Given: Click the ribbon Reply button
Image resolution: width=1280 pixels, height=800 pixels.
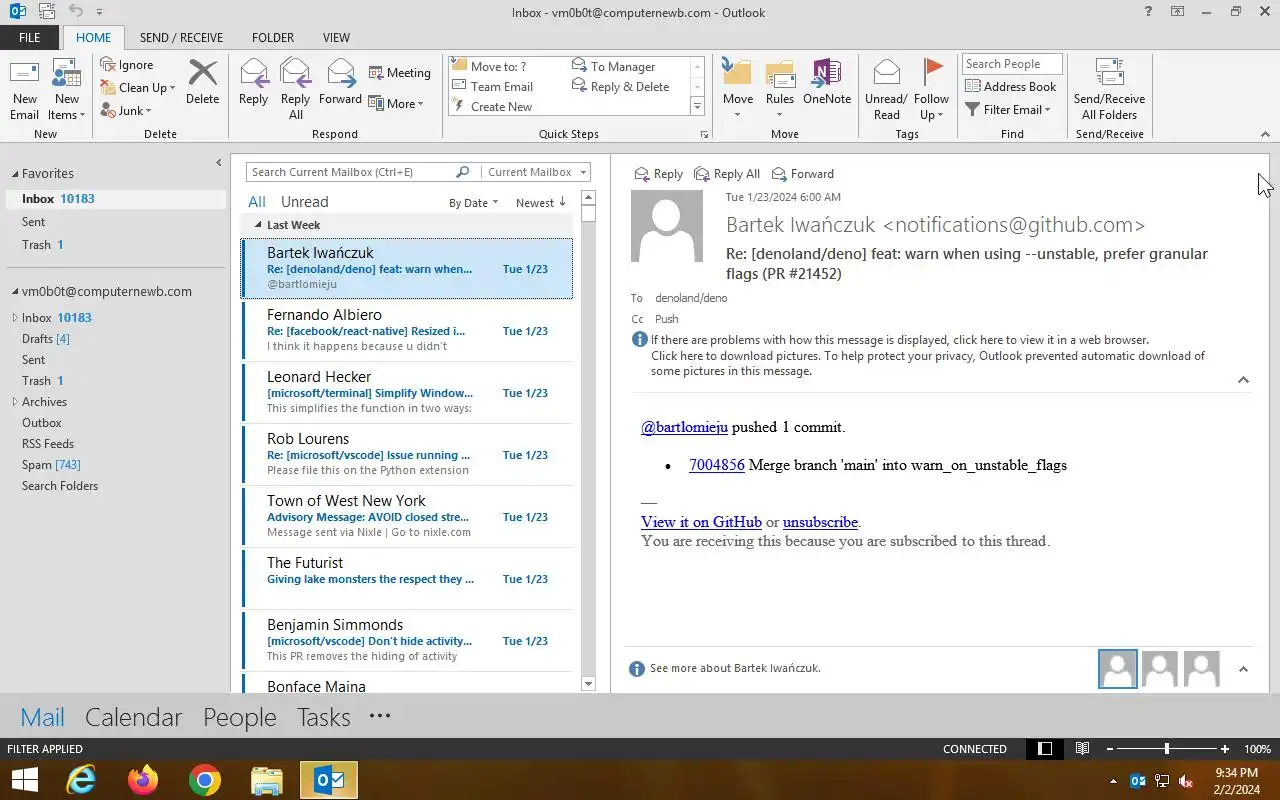Looking at the screenshot, I should click(x=253, y=82).
